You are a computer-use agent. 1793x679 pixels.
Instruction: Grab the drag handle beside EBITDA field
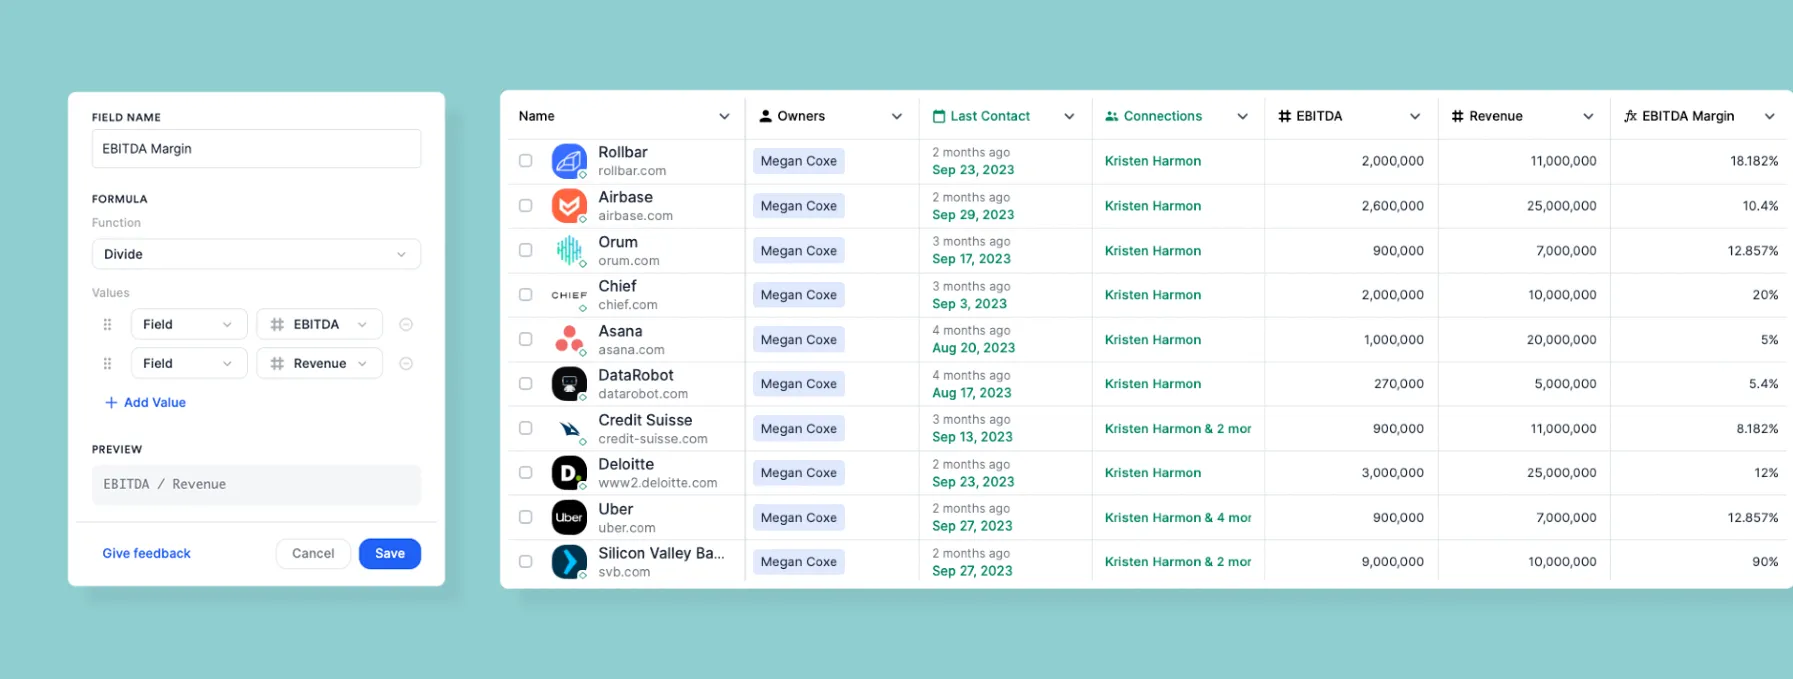tap(107, 324)
